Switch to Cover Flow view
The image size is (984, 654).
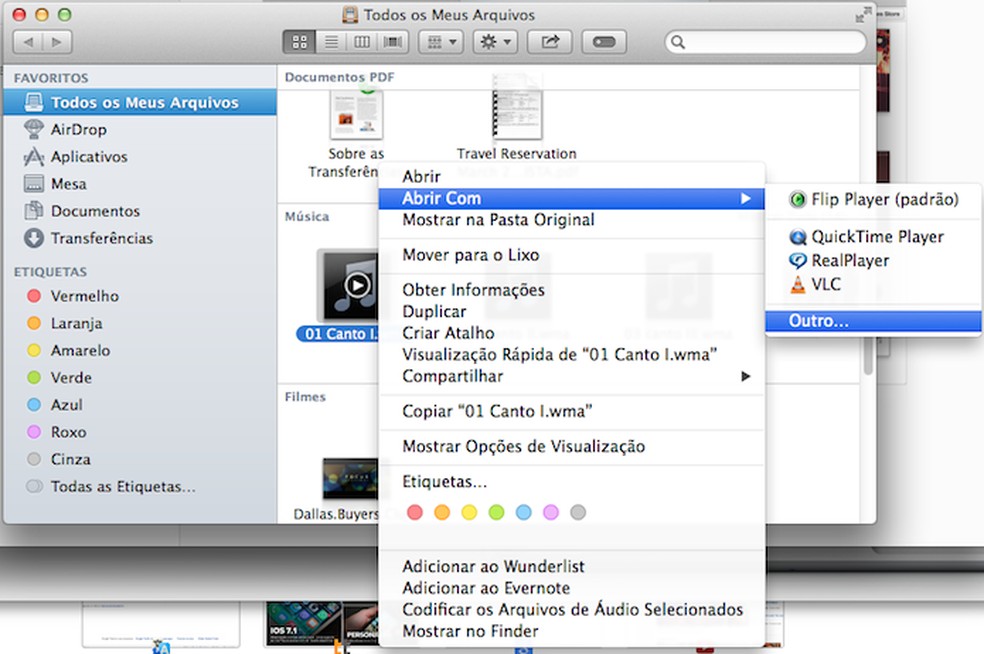pyautogui.click(x=393, y=42)
